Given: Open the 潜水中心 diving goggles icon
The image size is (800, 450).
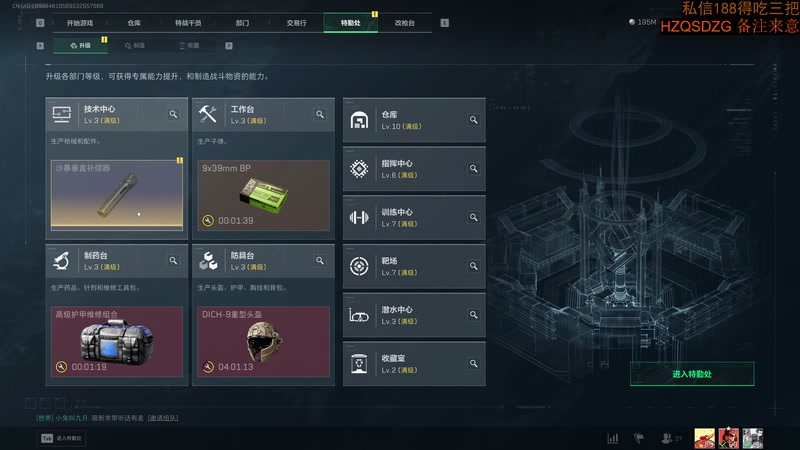Looking at the screenshot, I should coord(359,315).
